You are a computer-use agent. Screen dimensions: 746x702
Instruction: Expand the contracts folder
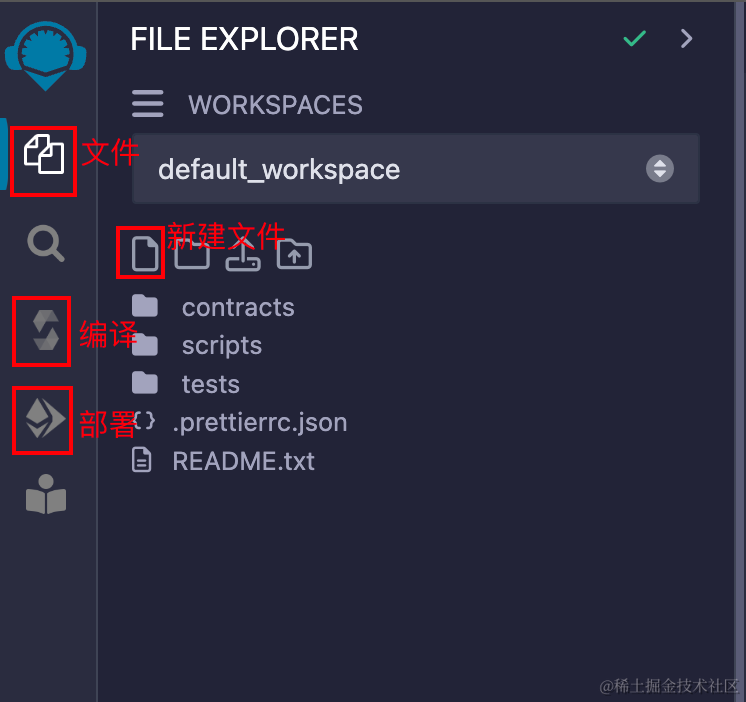pyautogui.click(x=213, y=307)
